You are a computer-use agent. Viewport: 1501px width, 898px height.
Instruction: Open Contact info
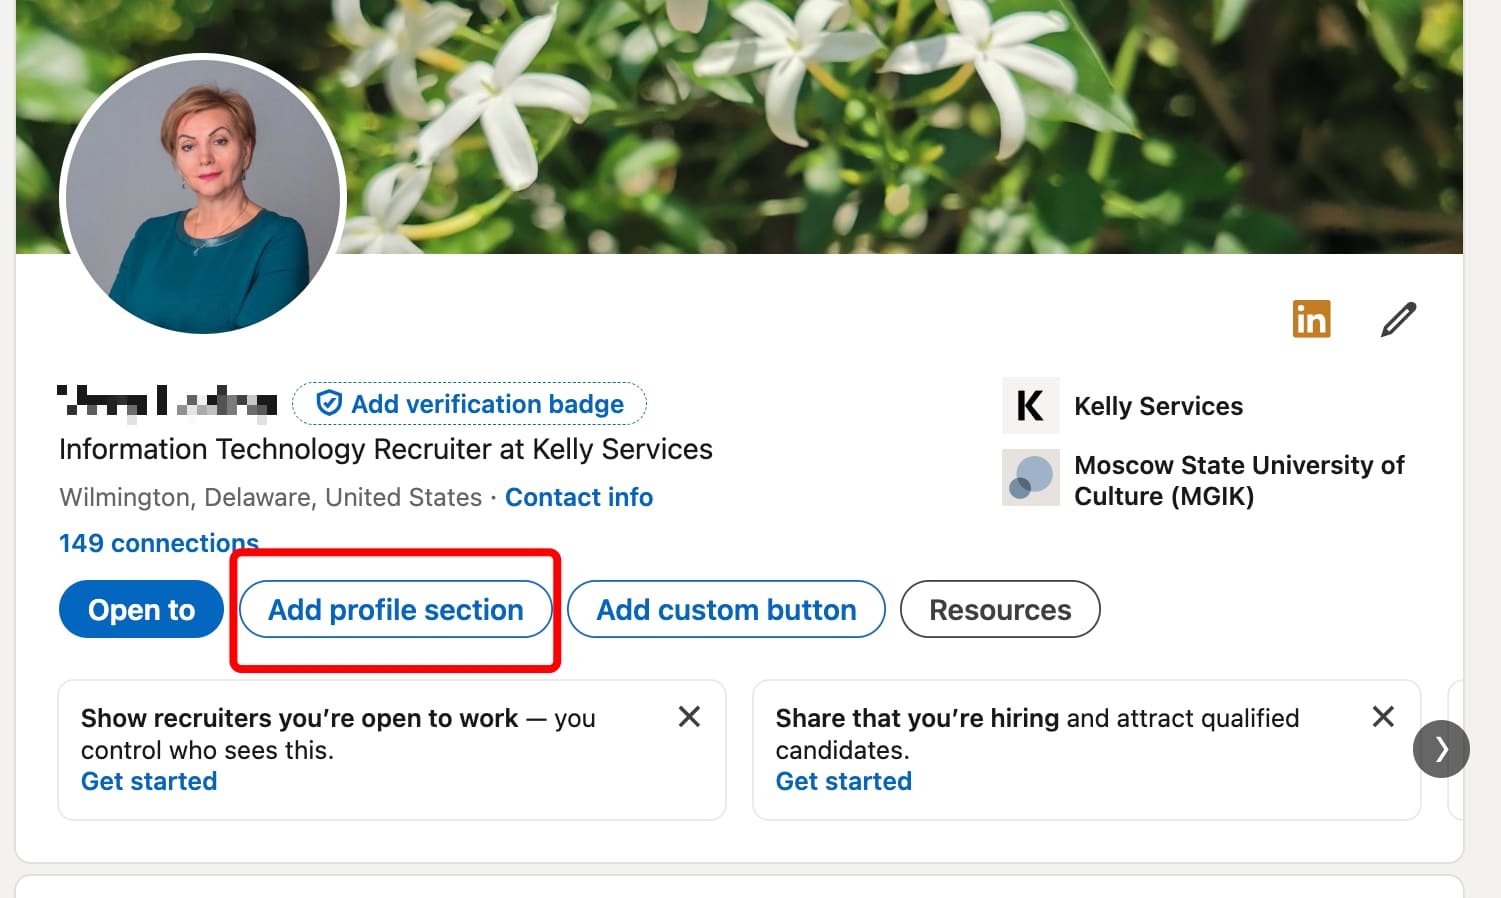point(579,497)
